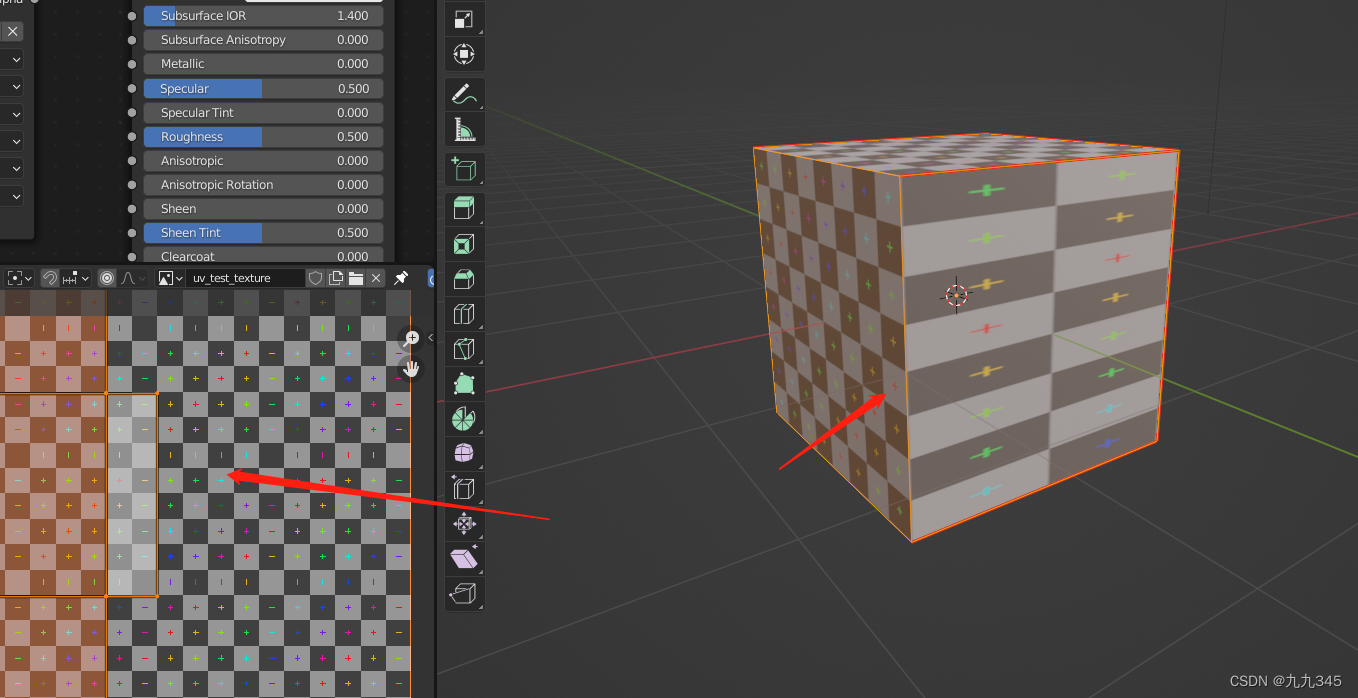Select the Bevel tool
Screen dimensions: 1358x698
(464, 280)
